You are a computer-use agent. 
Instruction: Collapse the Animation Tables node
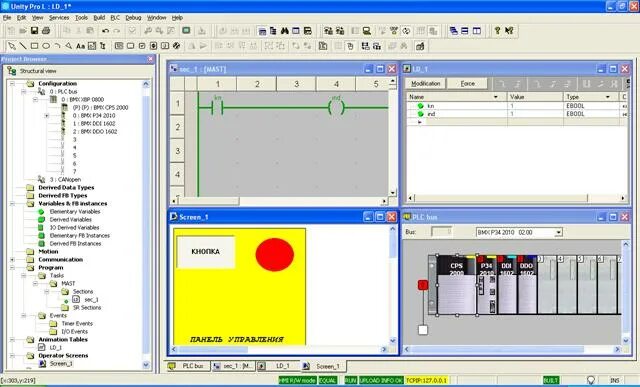pos(12,339)
